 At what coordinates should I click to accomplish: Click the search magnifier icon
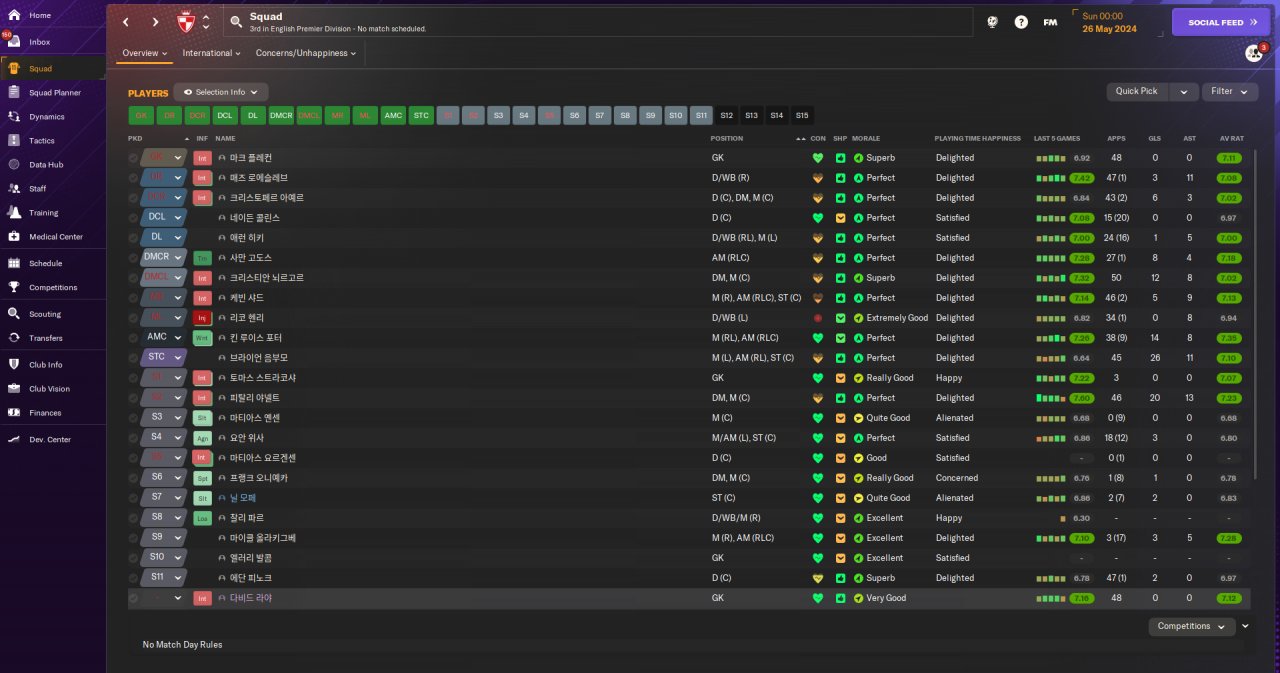tap(236, 21)
